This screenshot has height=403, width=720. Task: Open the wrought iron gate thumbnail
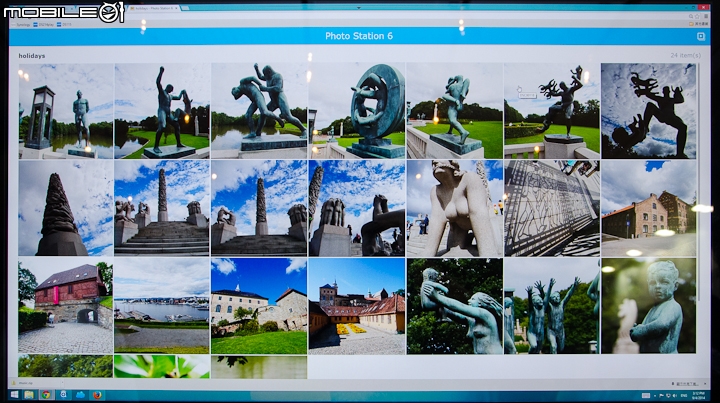[x=552, y=208]
